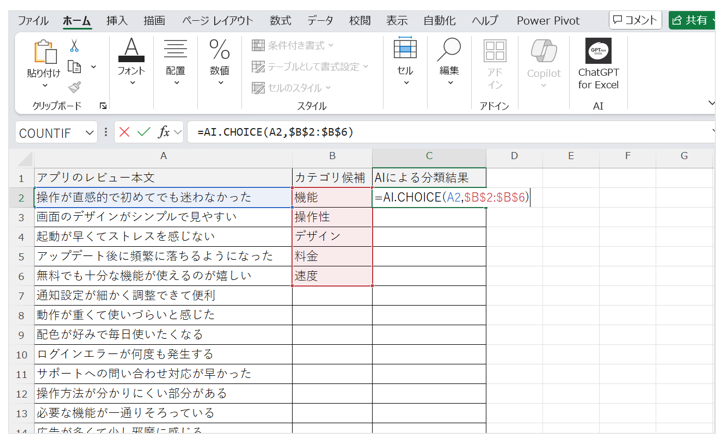Select category cell 料金

[x=332, y=256]
